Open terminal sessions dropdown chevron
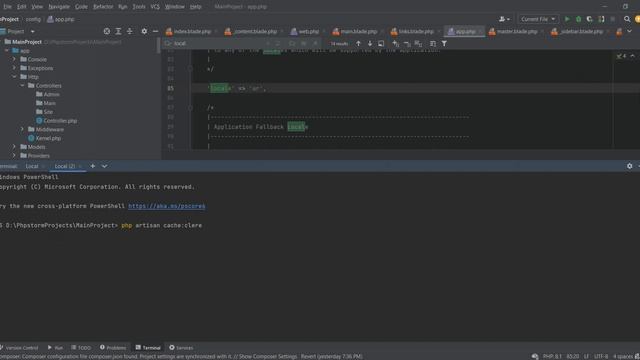 104,166
